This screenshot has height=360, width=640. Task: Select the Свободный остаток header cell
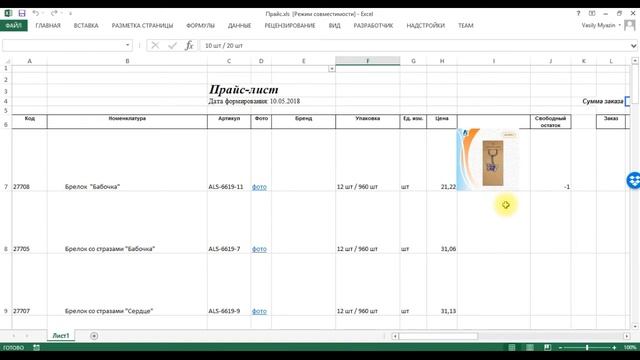click(x=551, y=122)
